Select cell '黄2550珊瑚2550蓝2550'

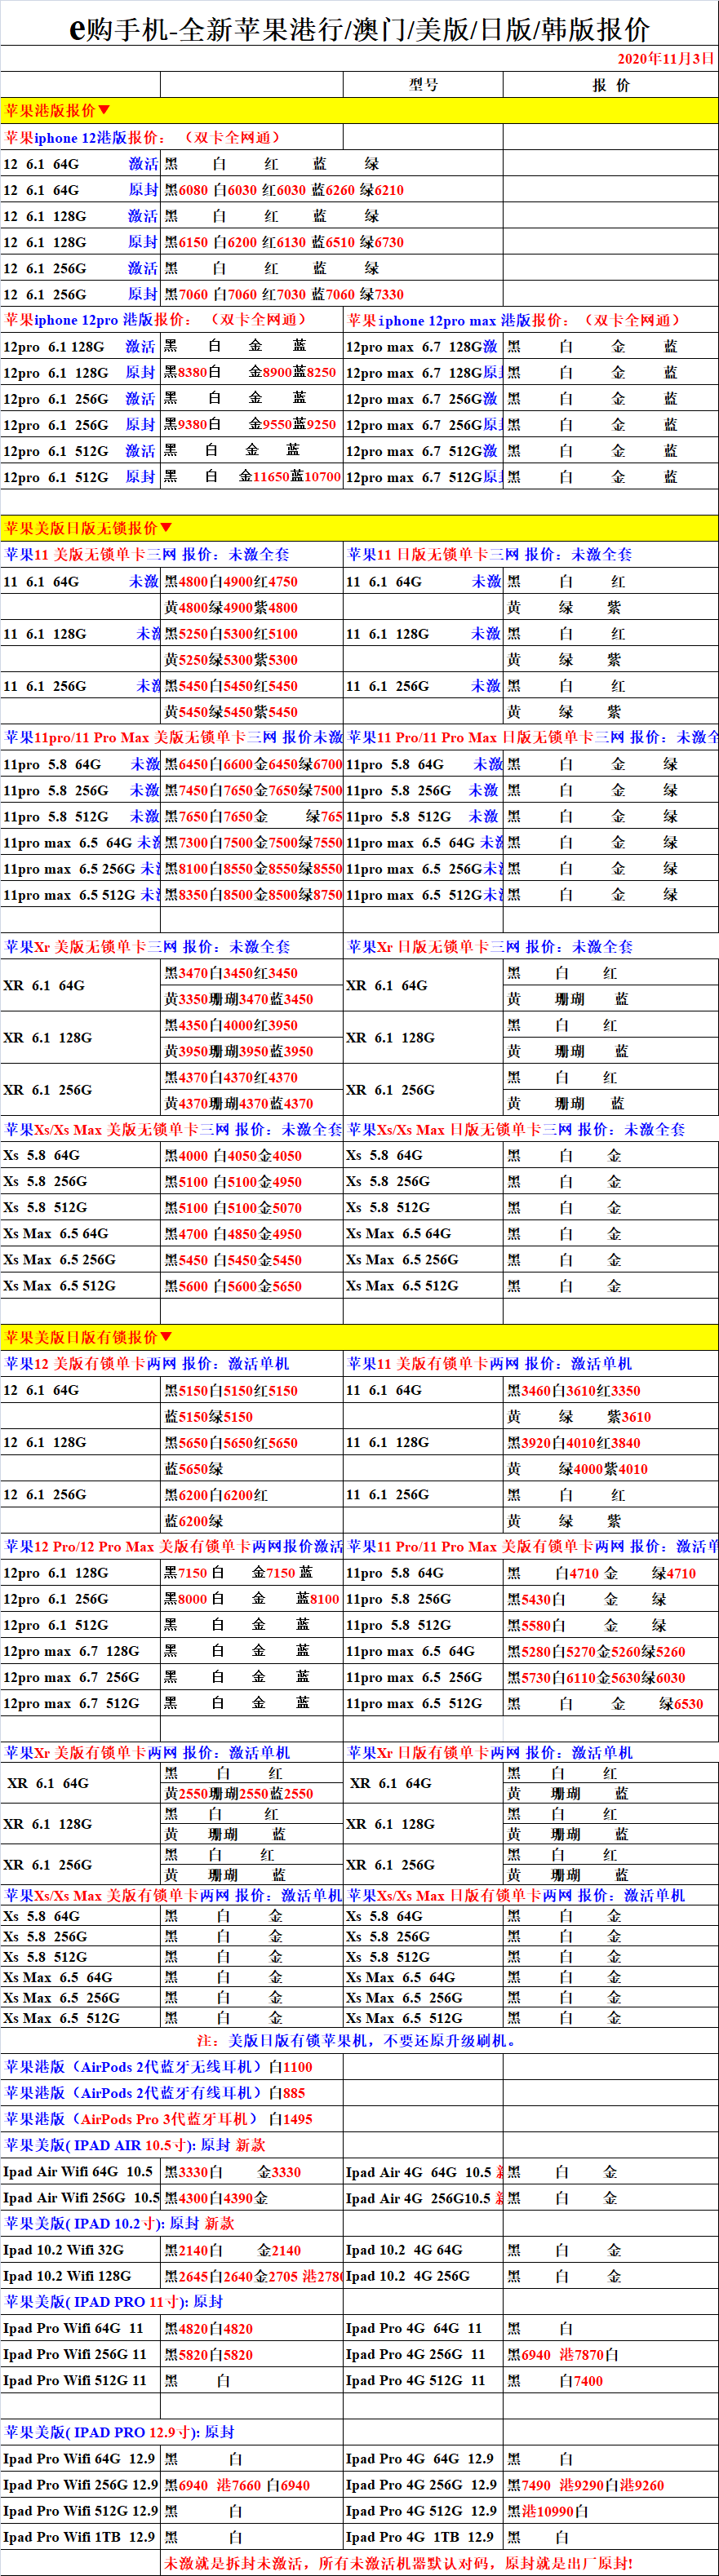click(x=252, y=1793)
